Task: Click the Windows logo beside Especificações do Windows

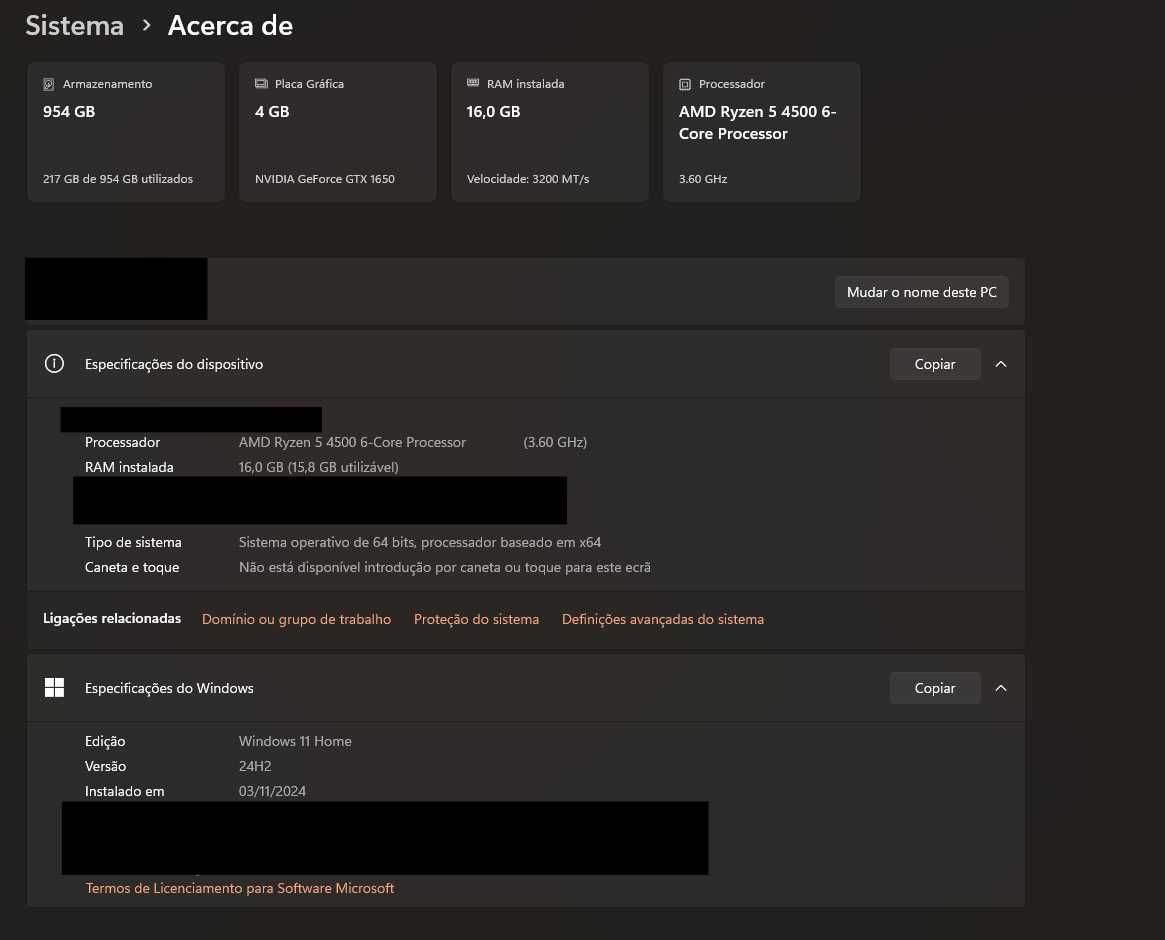Action: tap(54, 687)
